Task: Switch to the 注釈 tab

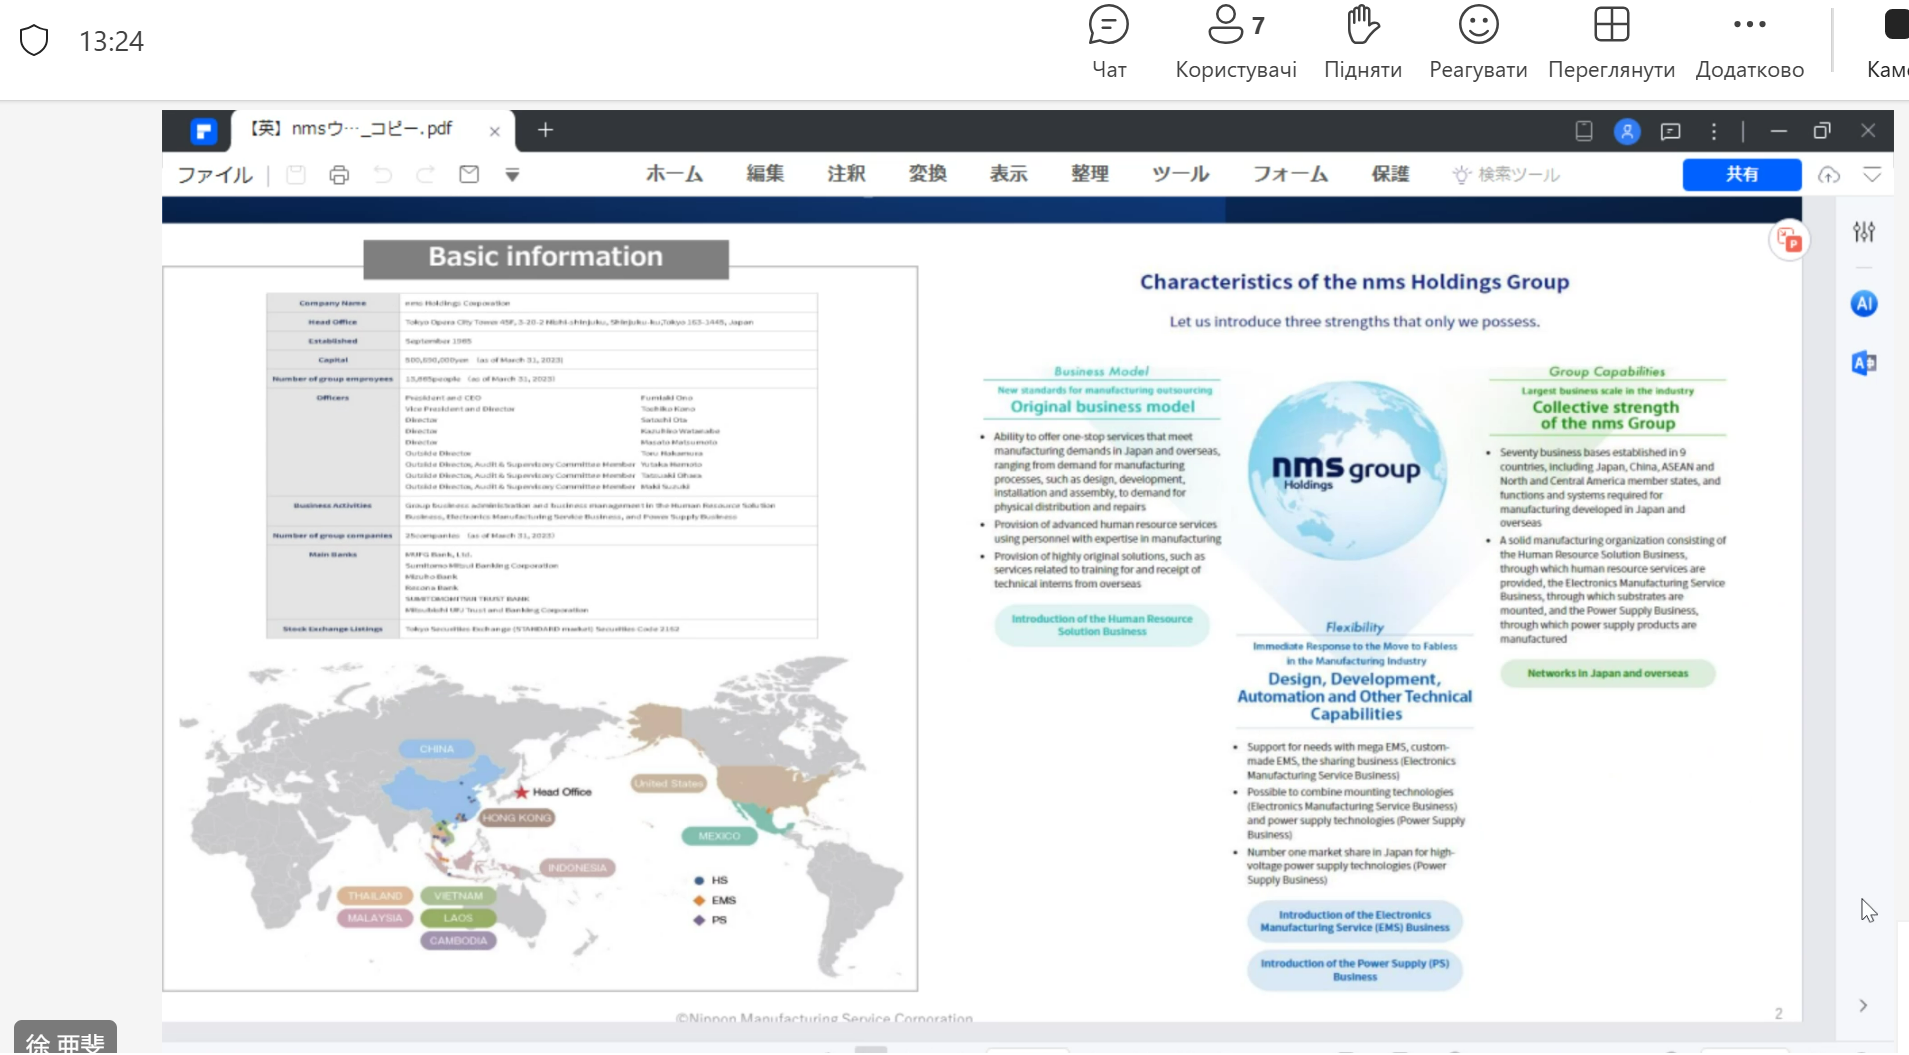Action: [x=846, y=174]
